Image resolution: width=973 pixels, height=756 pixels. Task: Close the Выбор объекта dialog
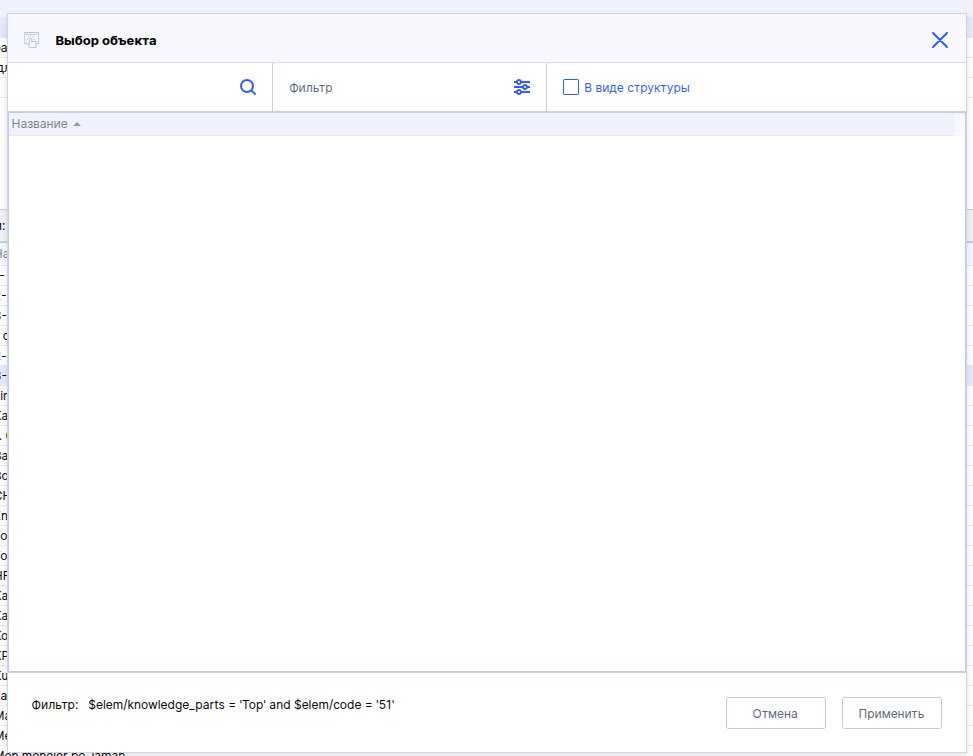coord(939,40)
